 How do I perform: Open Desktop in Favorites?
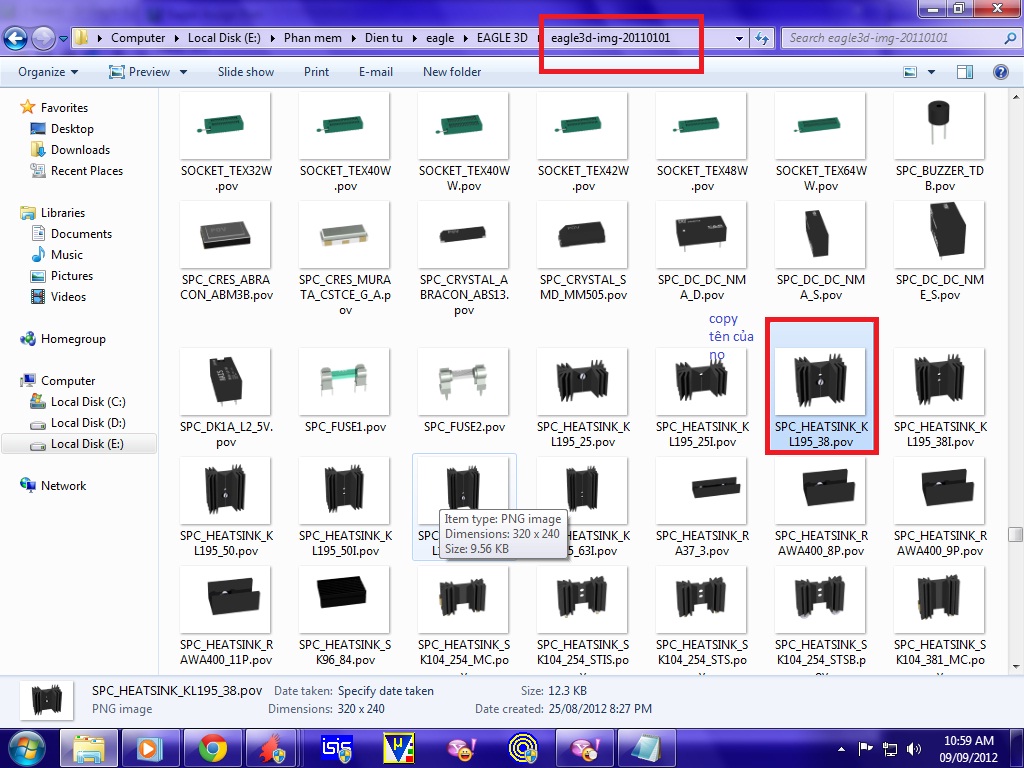pyautogui.click(x=72, y=129)
